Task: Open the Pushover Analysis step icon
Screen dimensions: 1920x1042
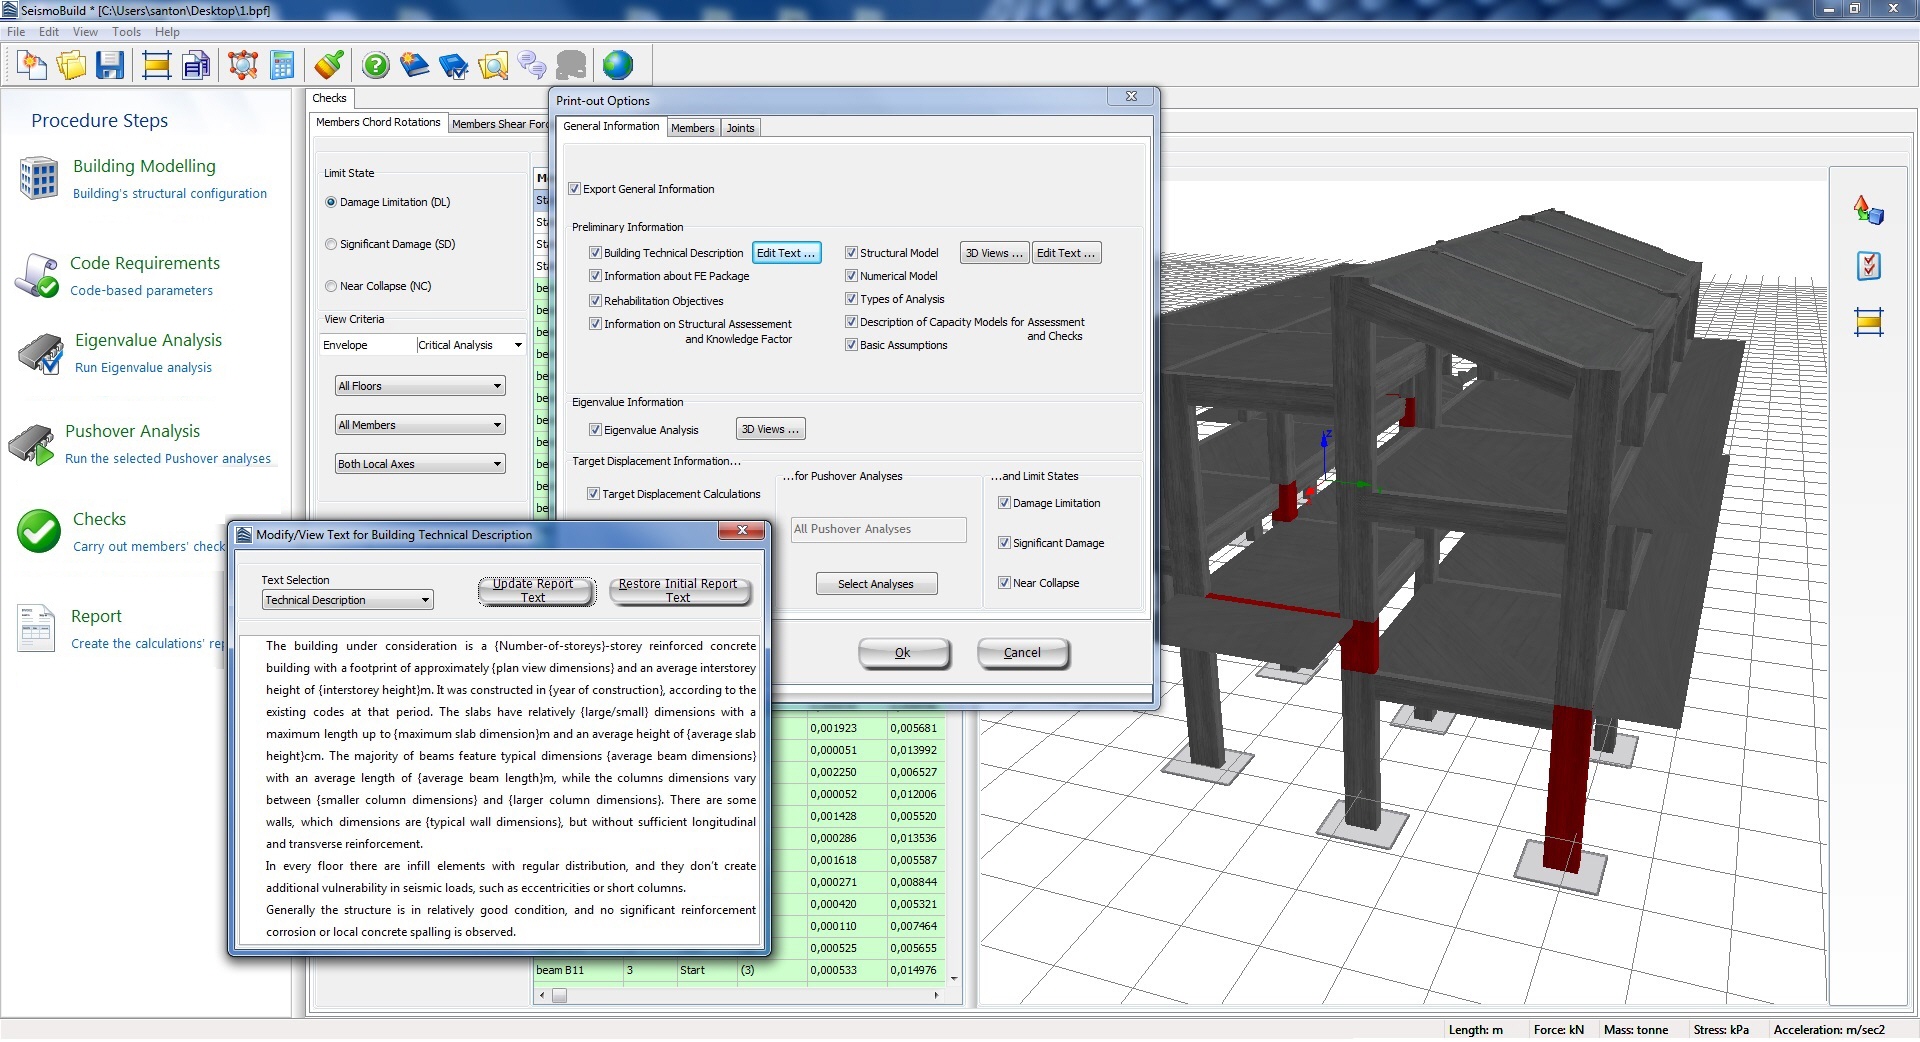Action: (32, 444)
